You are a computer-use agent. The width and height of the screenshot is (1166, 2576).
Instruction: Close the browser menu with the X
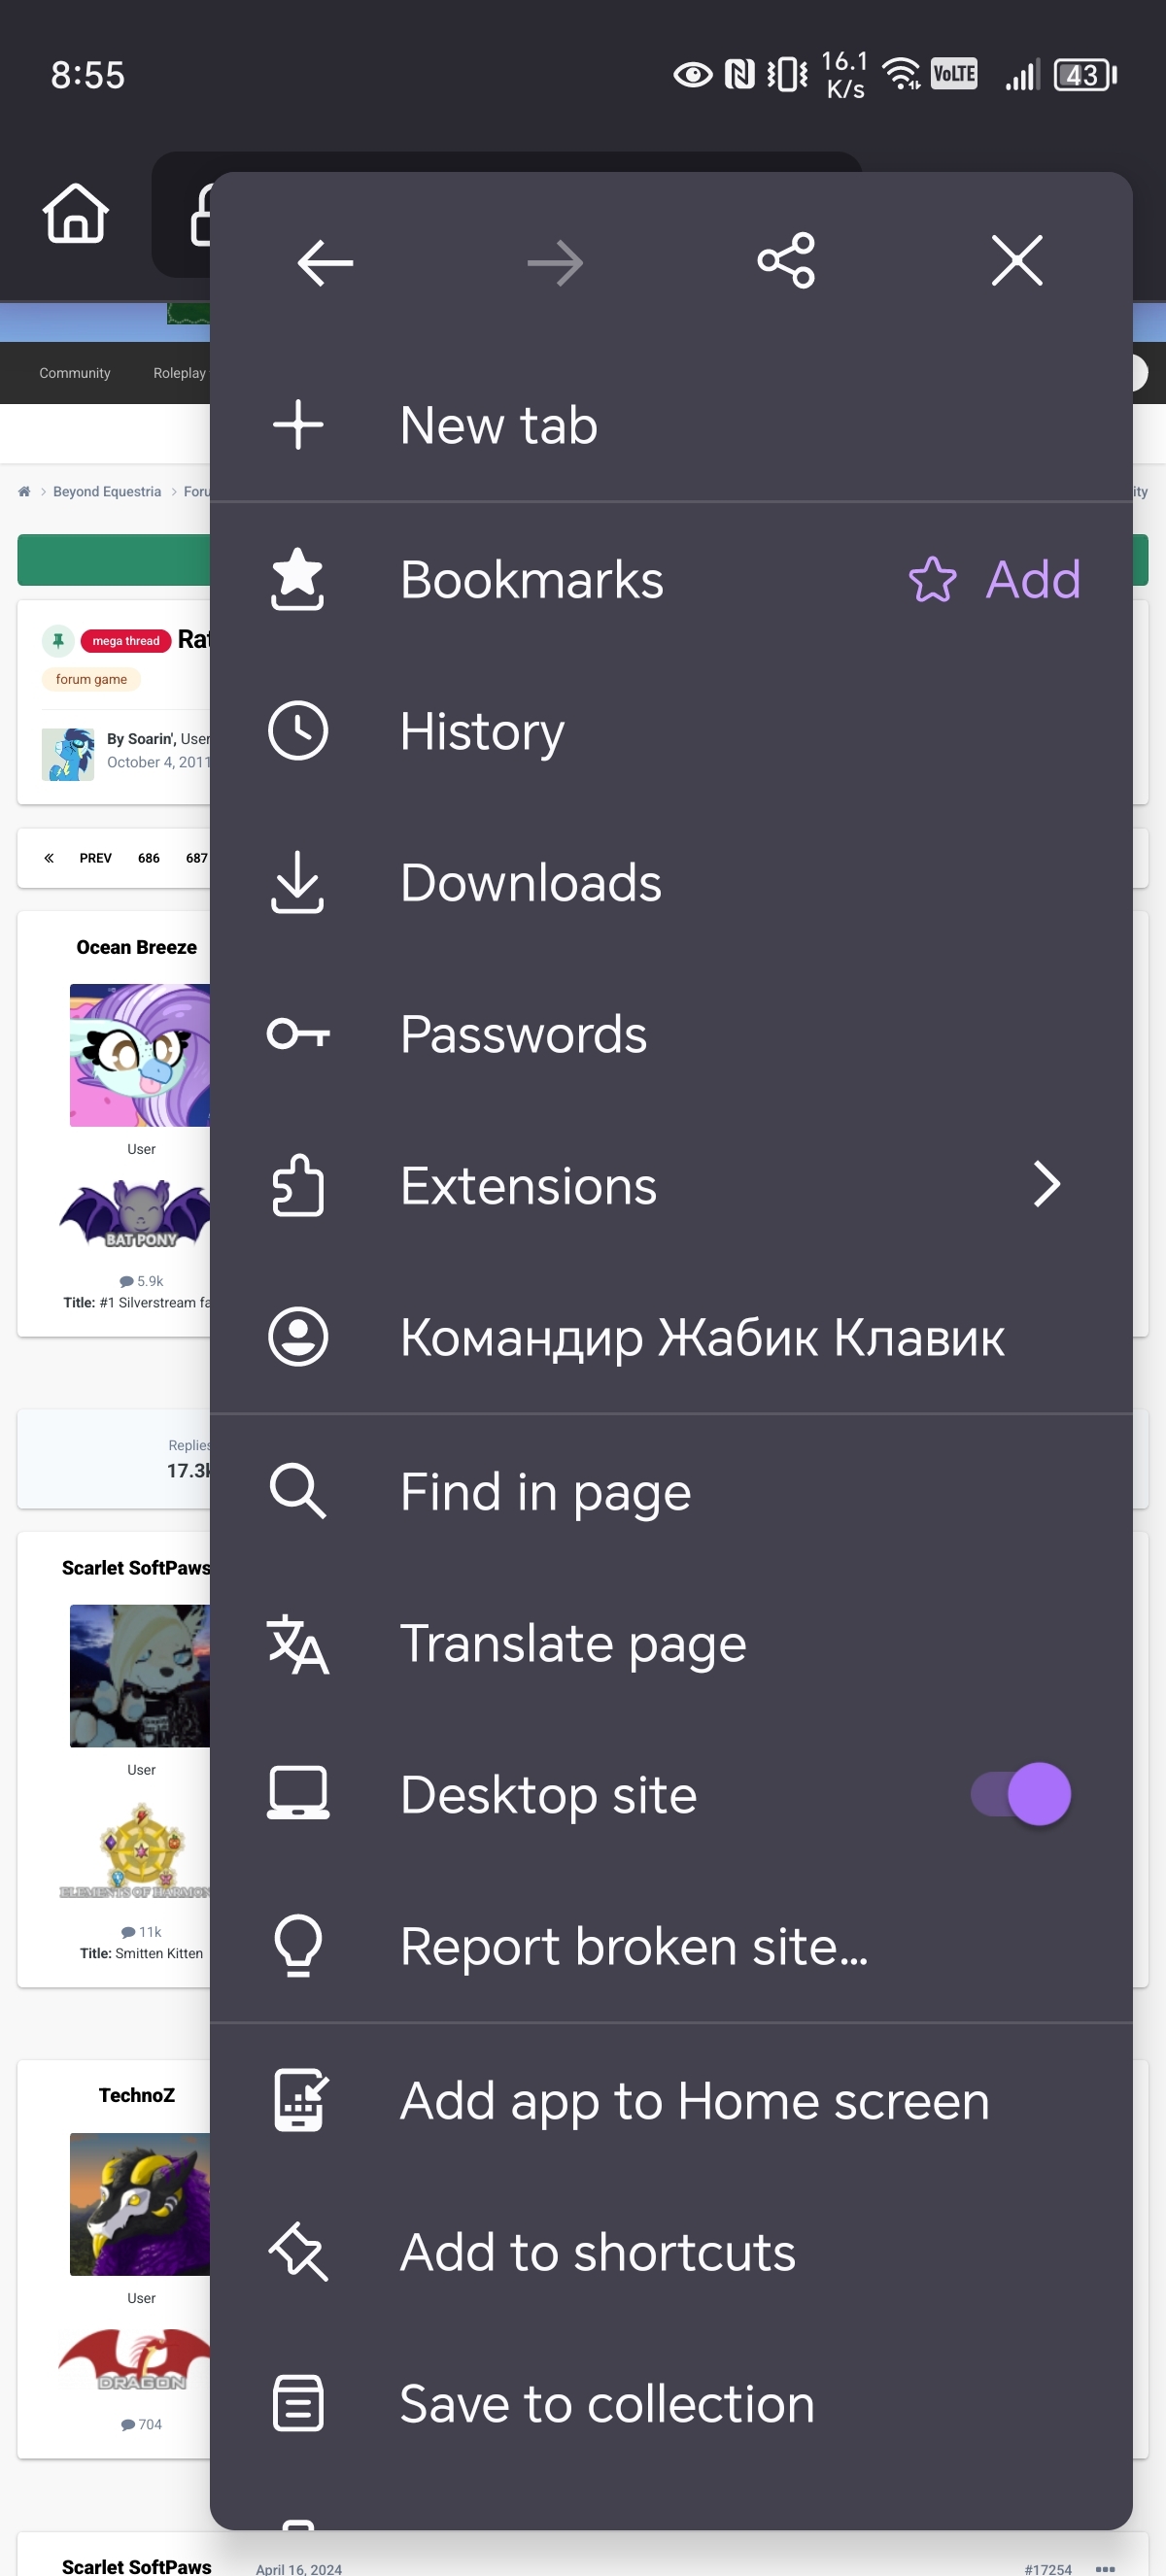[x=1017, y=261]
